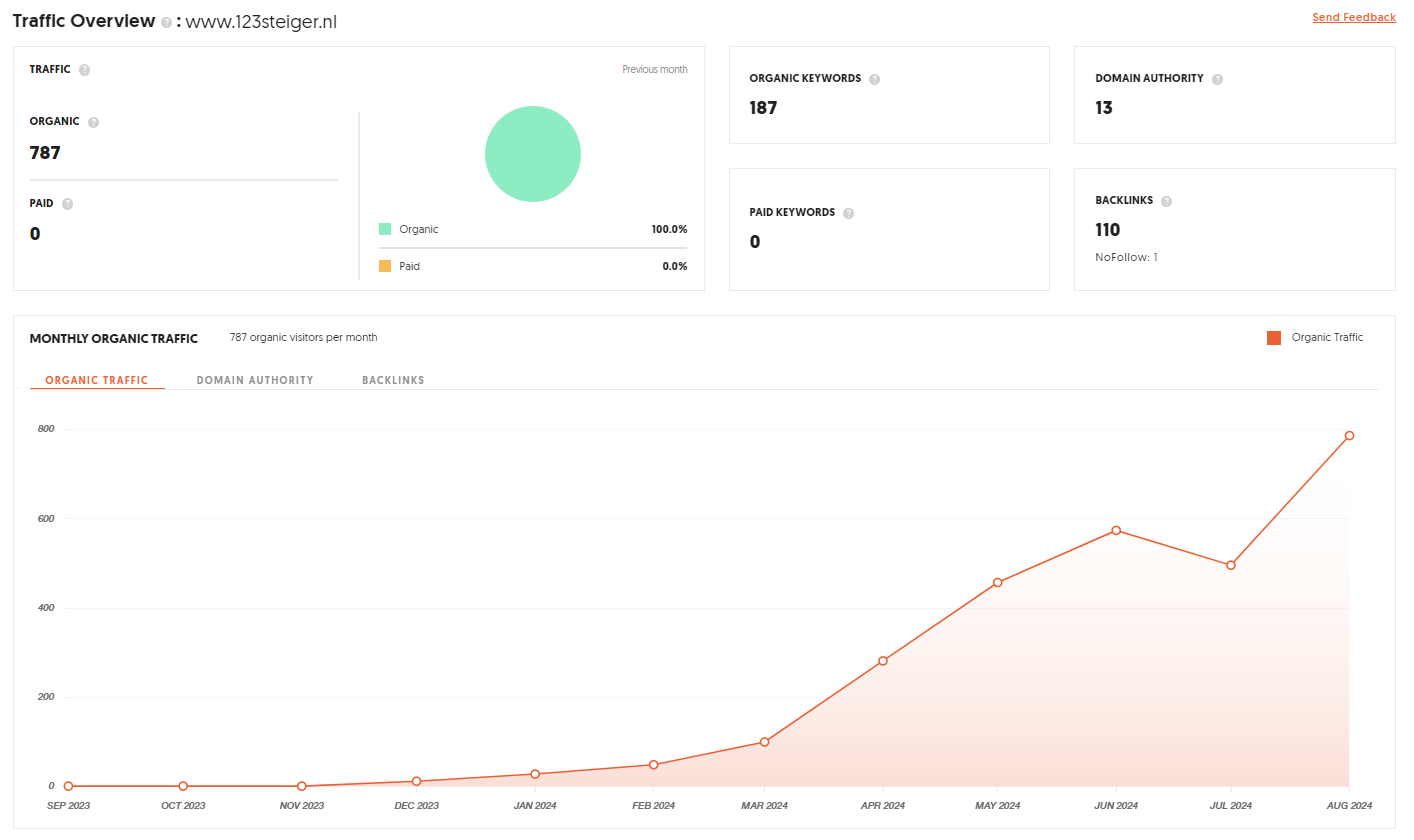
Task: Click the JUL 2024 data point
Action: point(1231,565)
